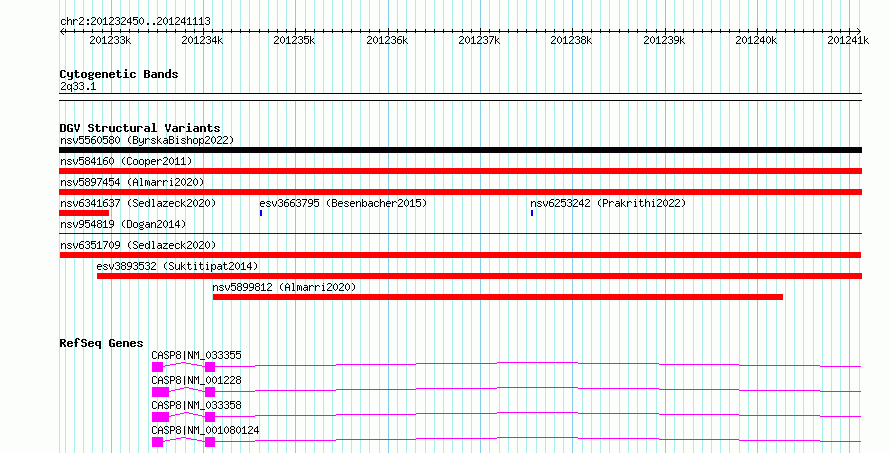The width and height of the screenshot is (890, 453).
Task: Click the first exon box of CASP8|NM_001080124
Action: click(157, 442)
